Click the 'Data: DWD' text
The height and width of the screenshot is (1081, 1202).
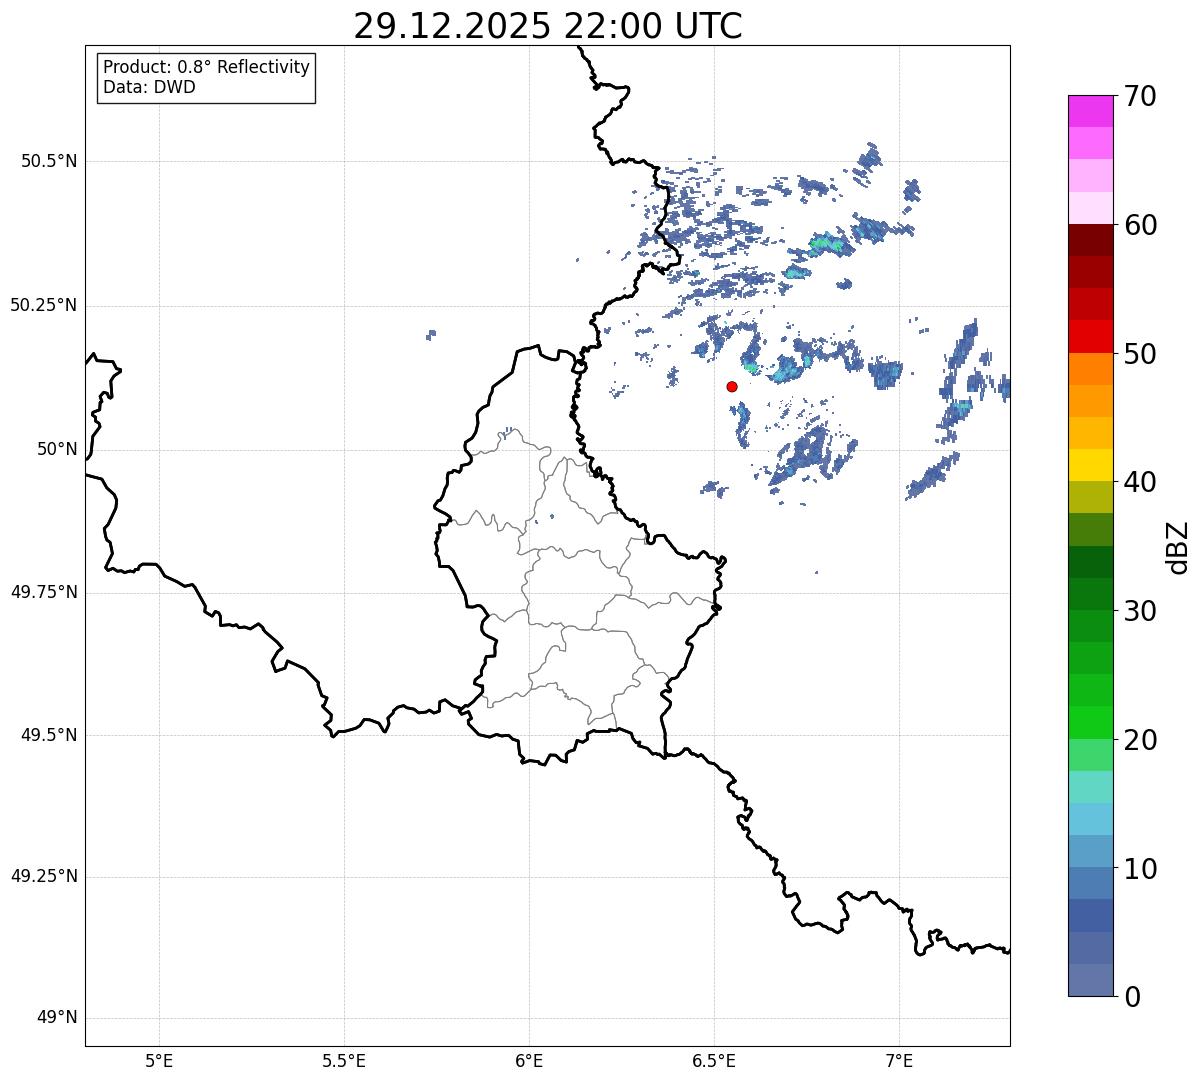[x=149, y=87]
